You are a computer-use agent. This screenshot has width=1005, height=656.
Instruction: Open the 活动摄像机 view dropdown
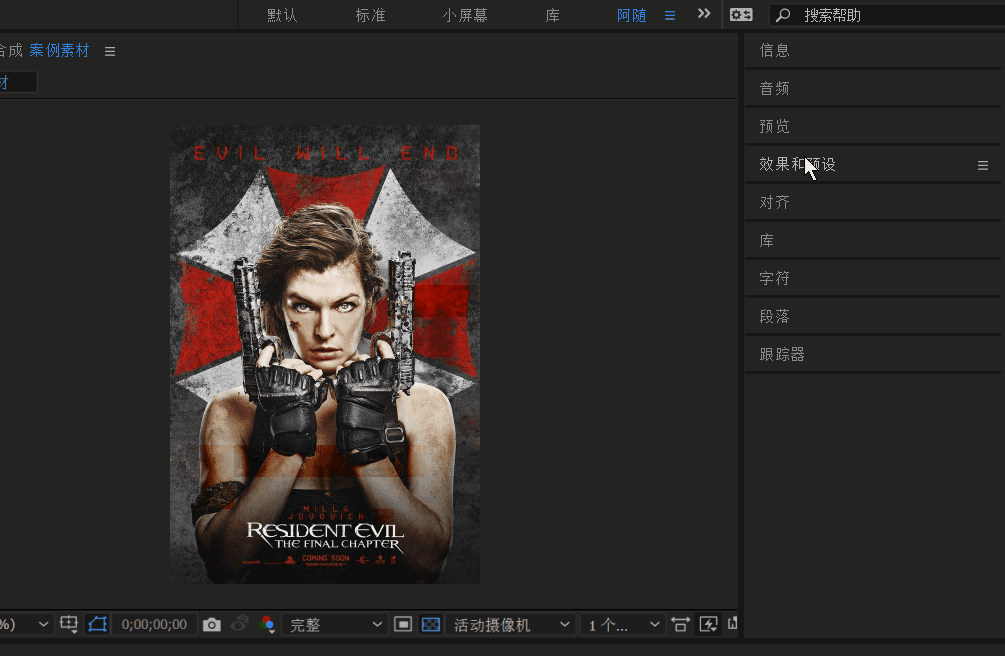click(x=510, y=624)
